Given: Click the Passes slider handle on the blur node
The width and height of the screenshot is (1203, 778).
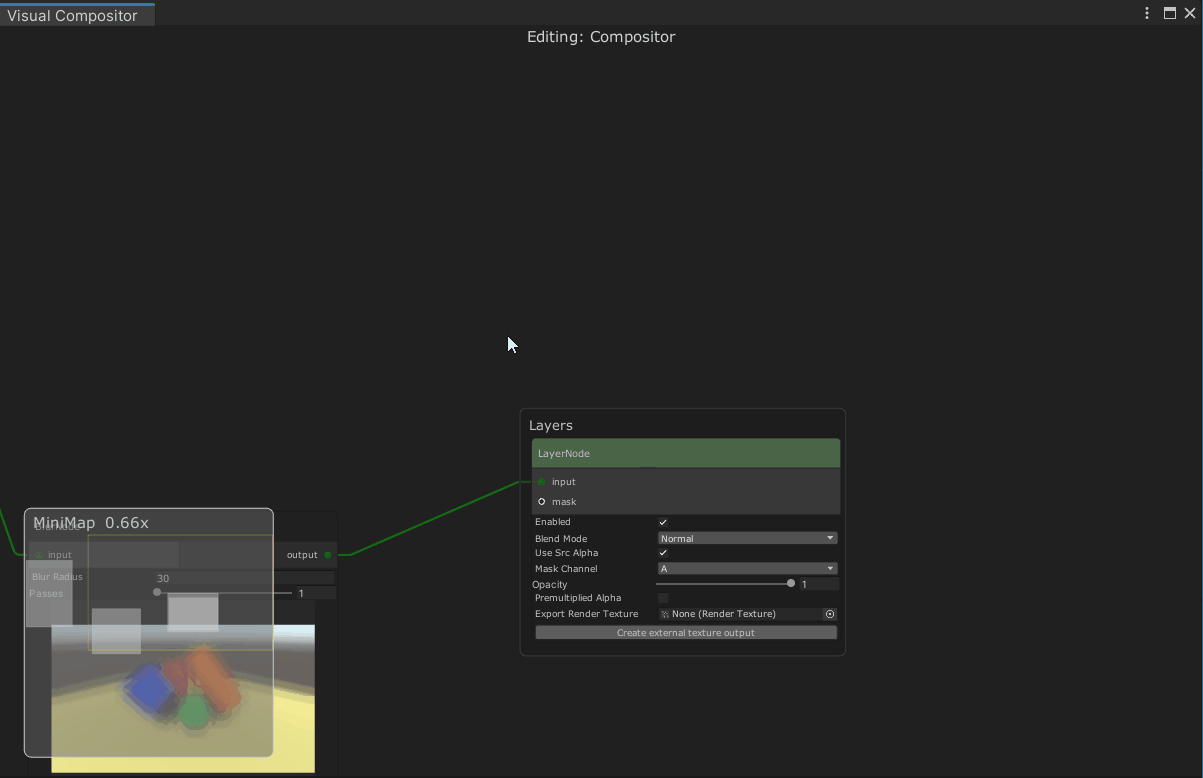Looking at the screenshot, I should pyautogui.click(x=157, y=591).
